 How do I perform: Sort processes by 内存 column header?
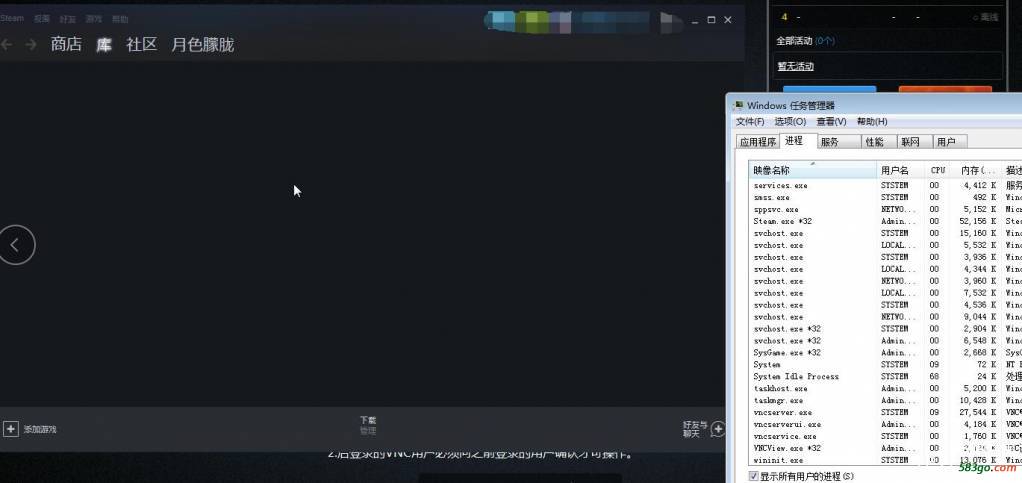(x=975, y=170)
